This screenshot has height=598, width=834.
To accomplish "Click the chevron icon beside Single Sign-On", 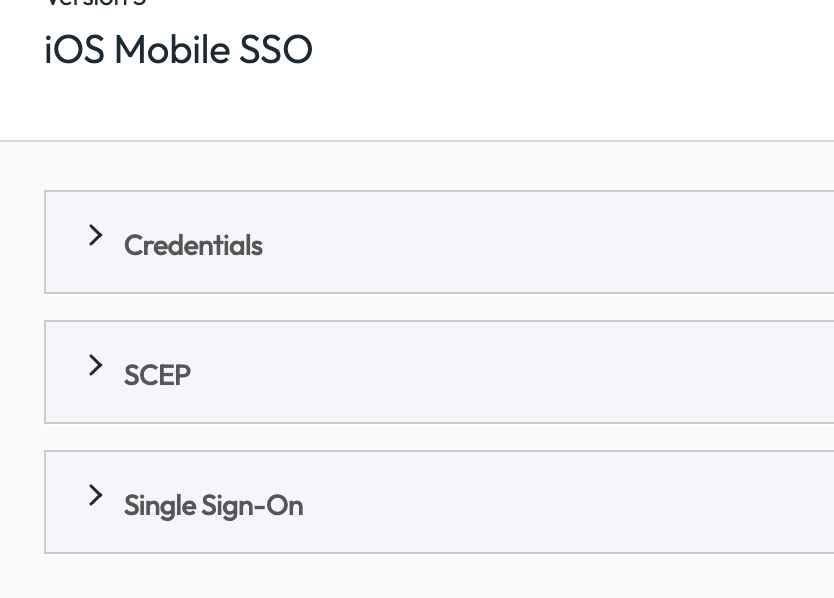I will coord(96,495).
